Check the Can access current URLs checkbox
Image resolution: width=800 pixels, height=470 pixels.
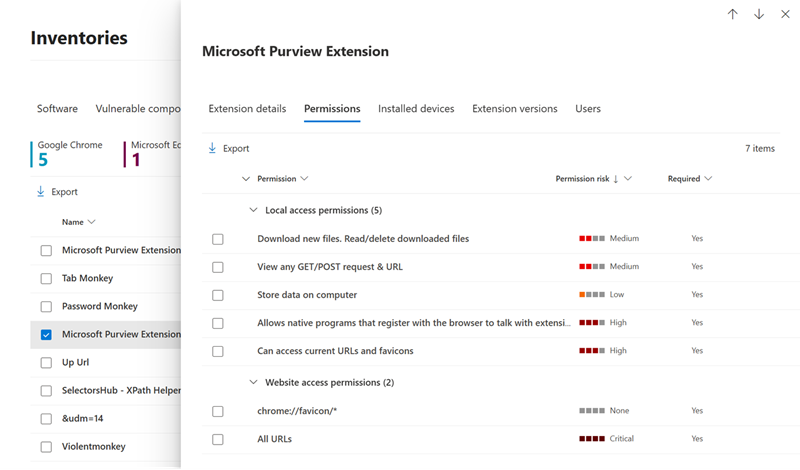(218, 351)
